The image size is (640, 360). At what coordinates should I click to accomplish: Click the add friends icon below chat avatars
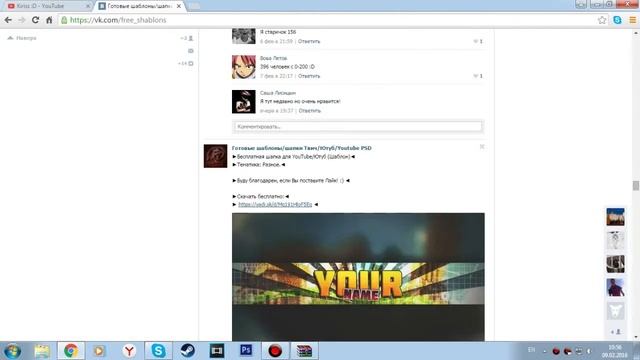616,332
